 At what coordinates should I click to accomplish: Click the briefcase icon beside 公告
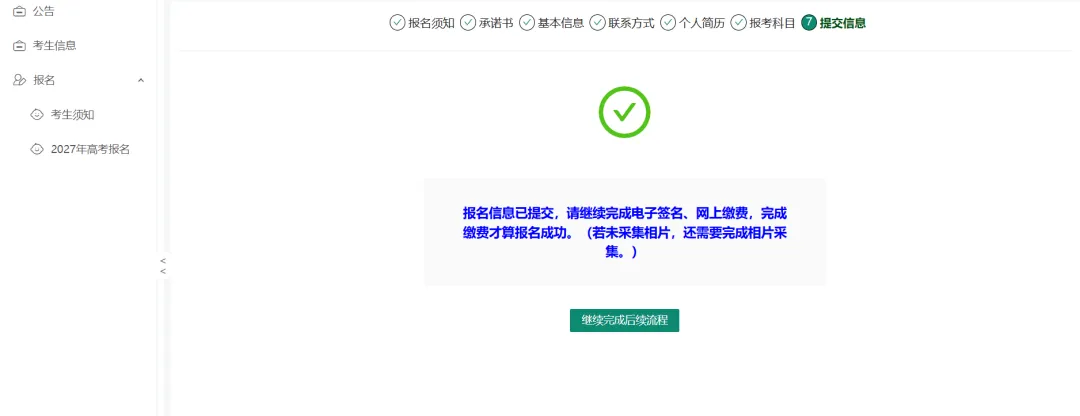pos(19,11)
